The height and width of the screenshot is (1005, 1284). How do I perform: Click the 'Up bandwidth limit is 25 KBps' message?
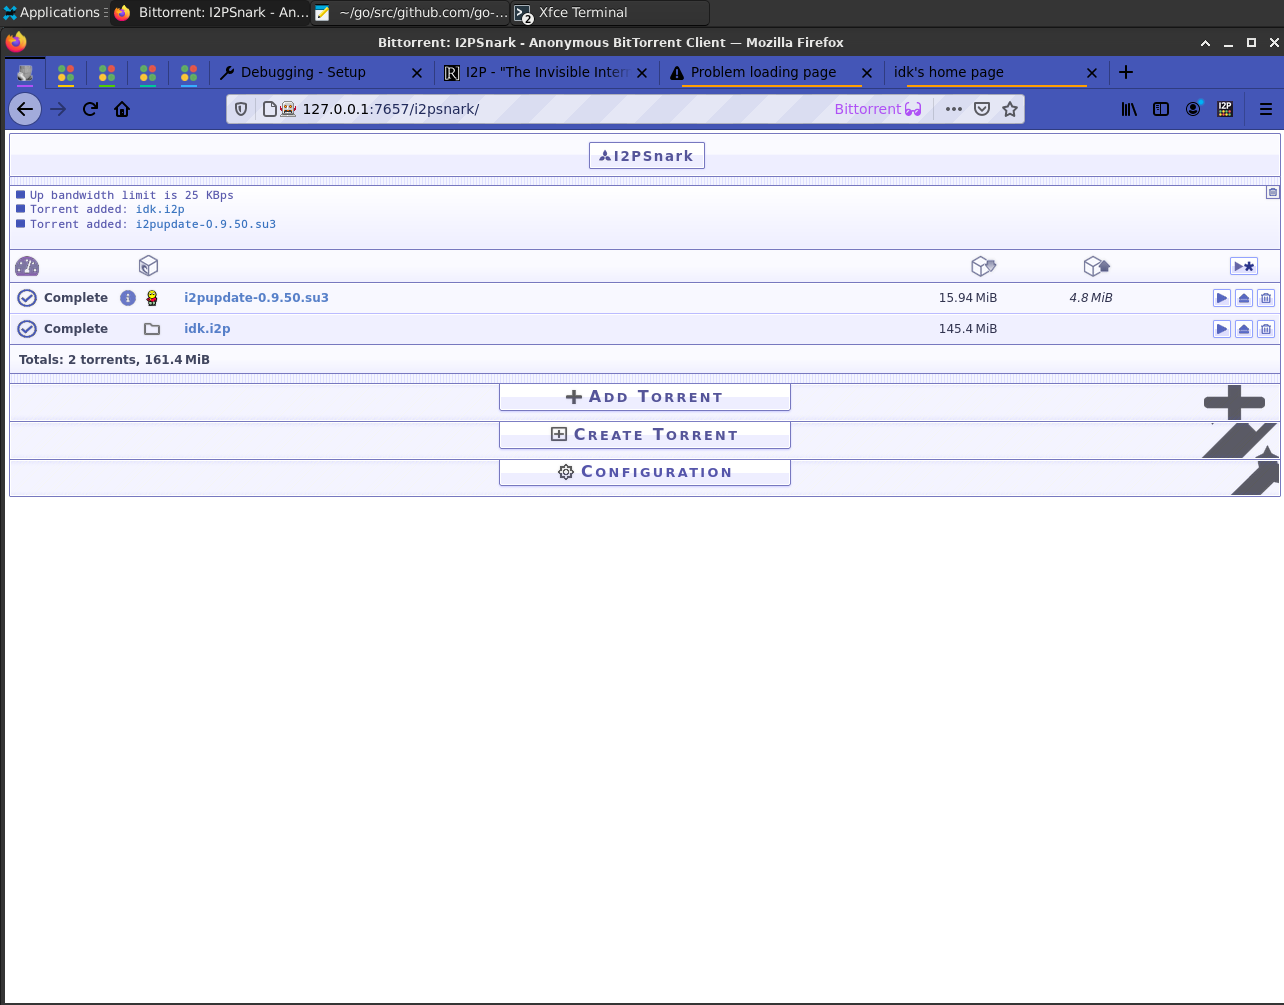click(131, 196)
